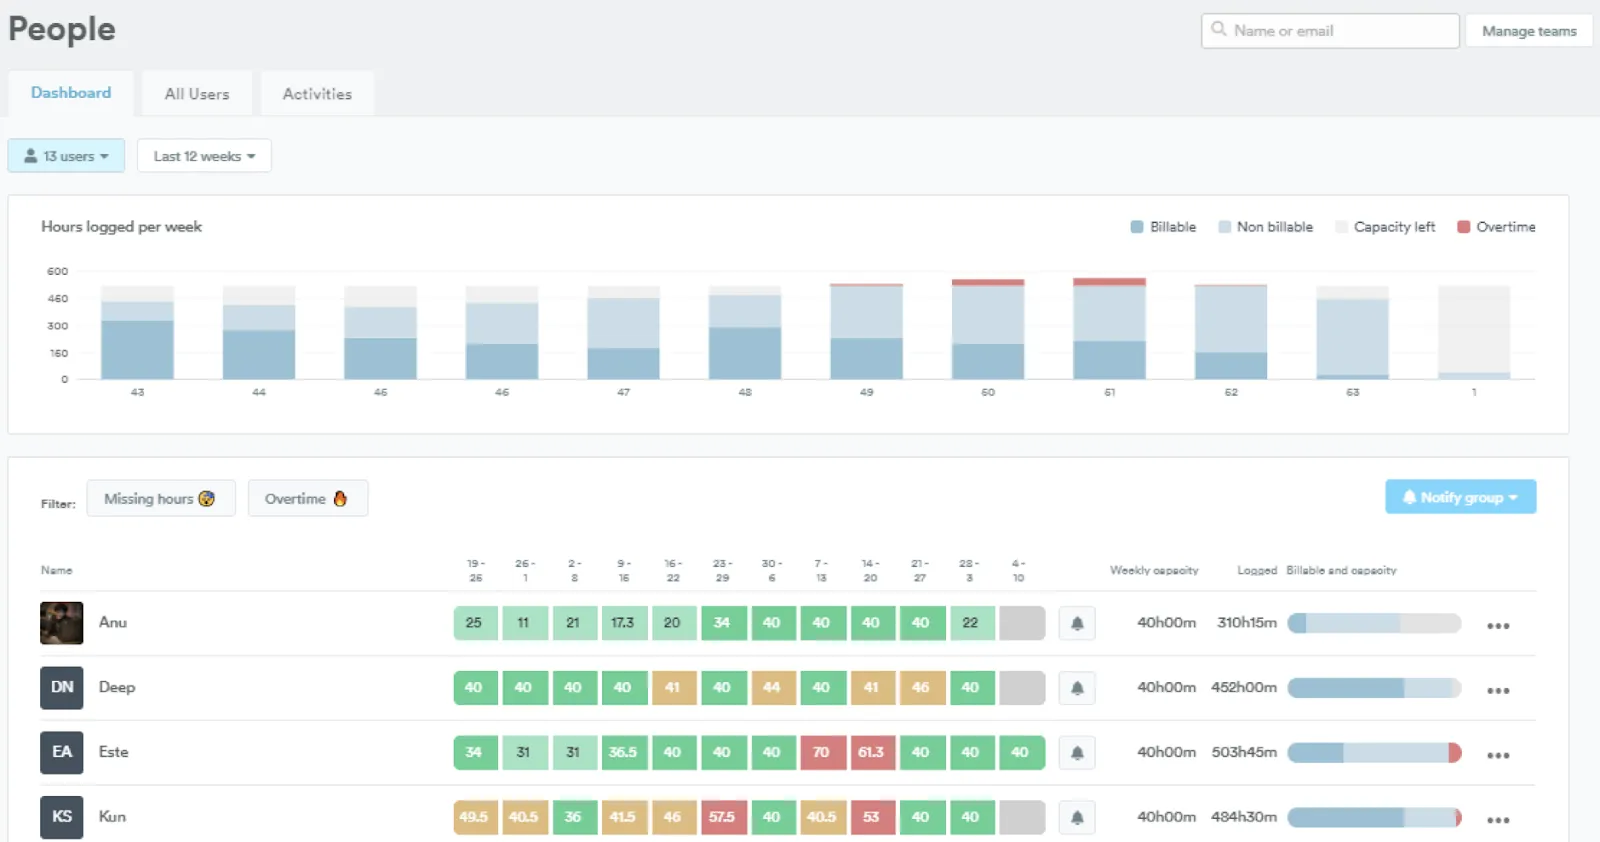Toggle the Billable legend item

coord(1163,227)
